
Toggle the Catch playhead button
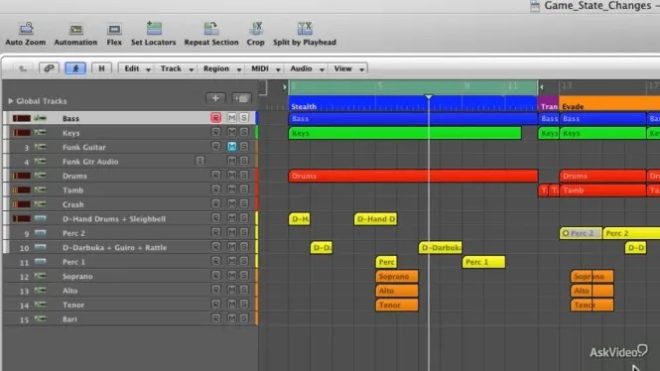pyautogui.click(x=75, y=68)
